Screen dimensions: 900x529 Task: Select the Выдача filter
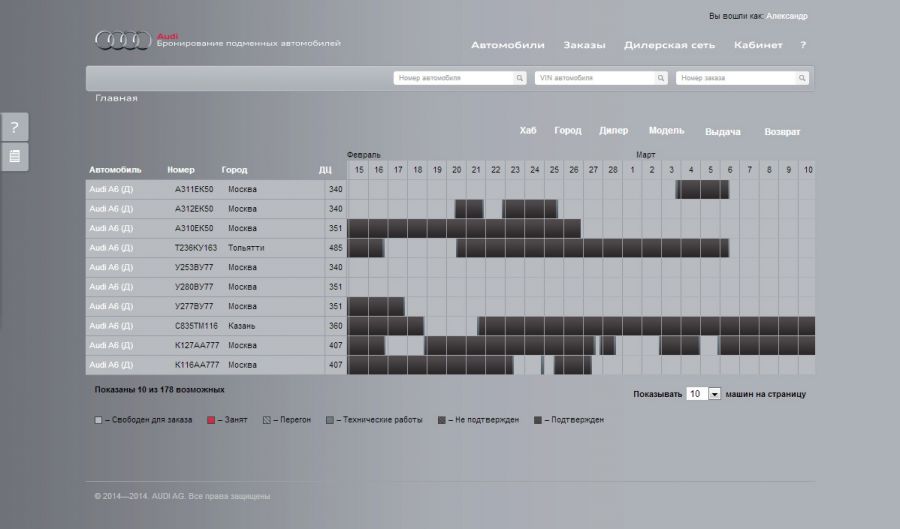tap(723, 132)
